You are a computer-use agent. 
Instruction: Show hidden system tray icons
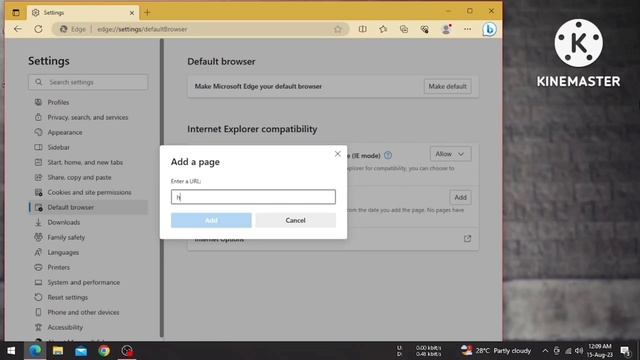545,351
